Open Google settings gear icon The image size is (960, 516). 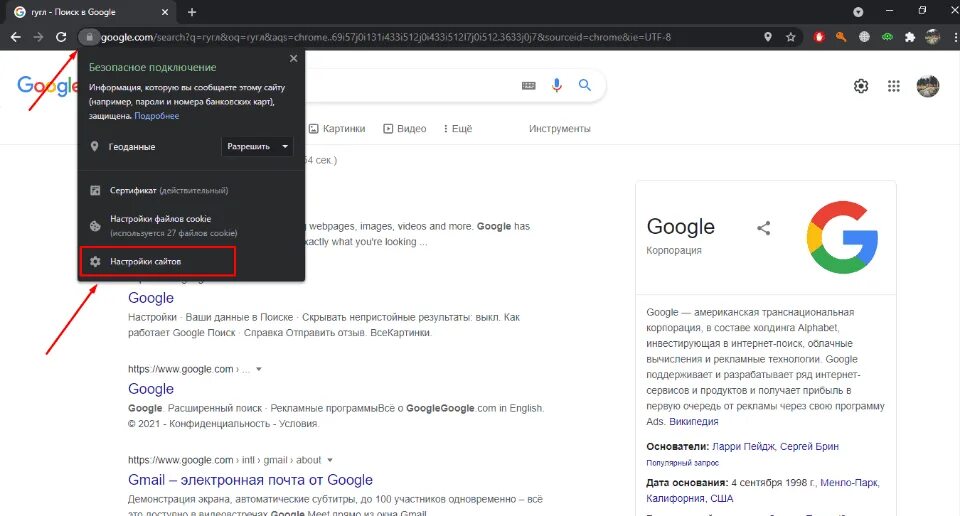coord(861,86)
